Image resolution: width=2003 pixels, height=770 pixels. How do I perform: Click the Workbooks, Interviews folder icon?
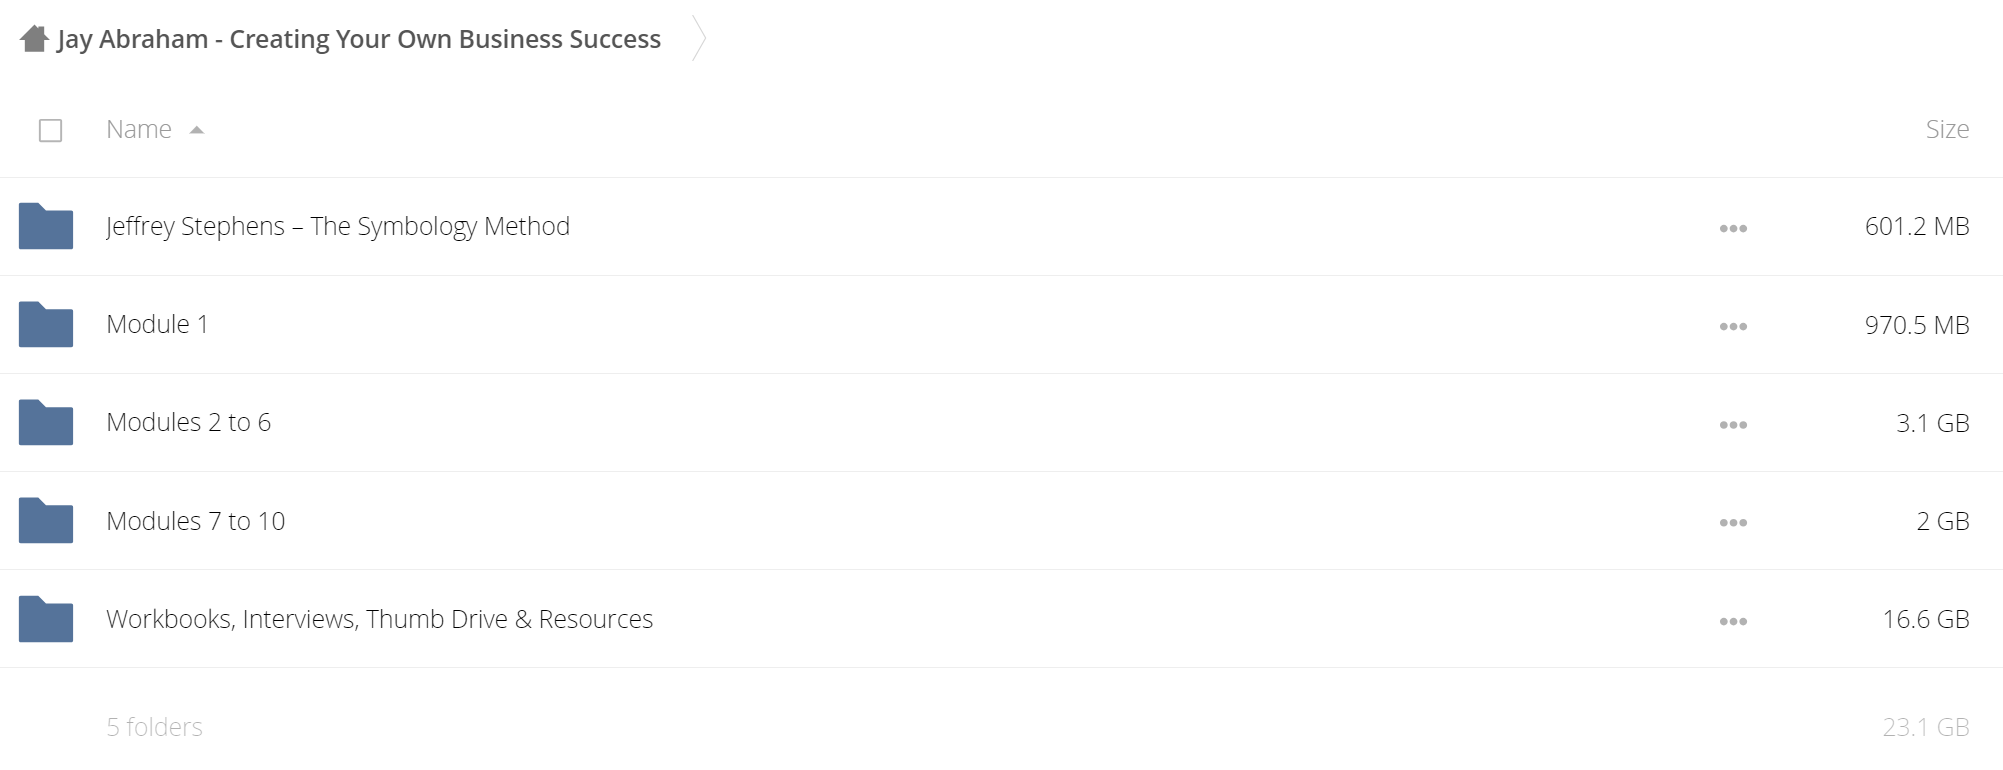(x=46, y=619)
